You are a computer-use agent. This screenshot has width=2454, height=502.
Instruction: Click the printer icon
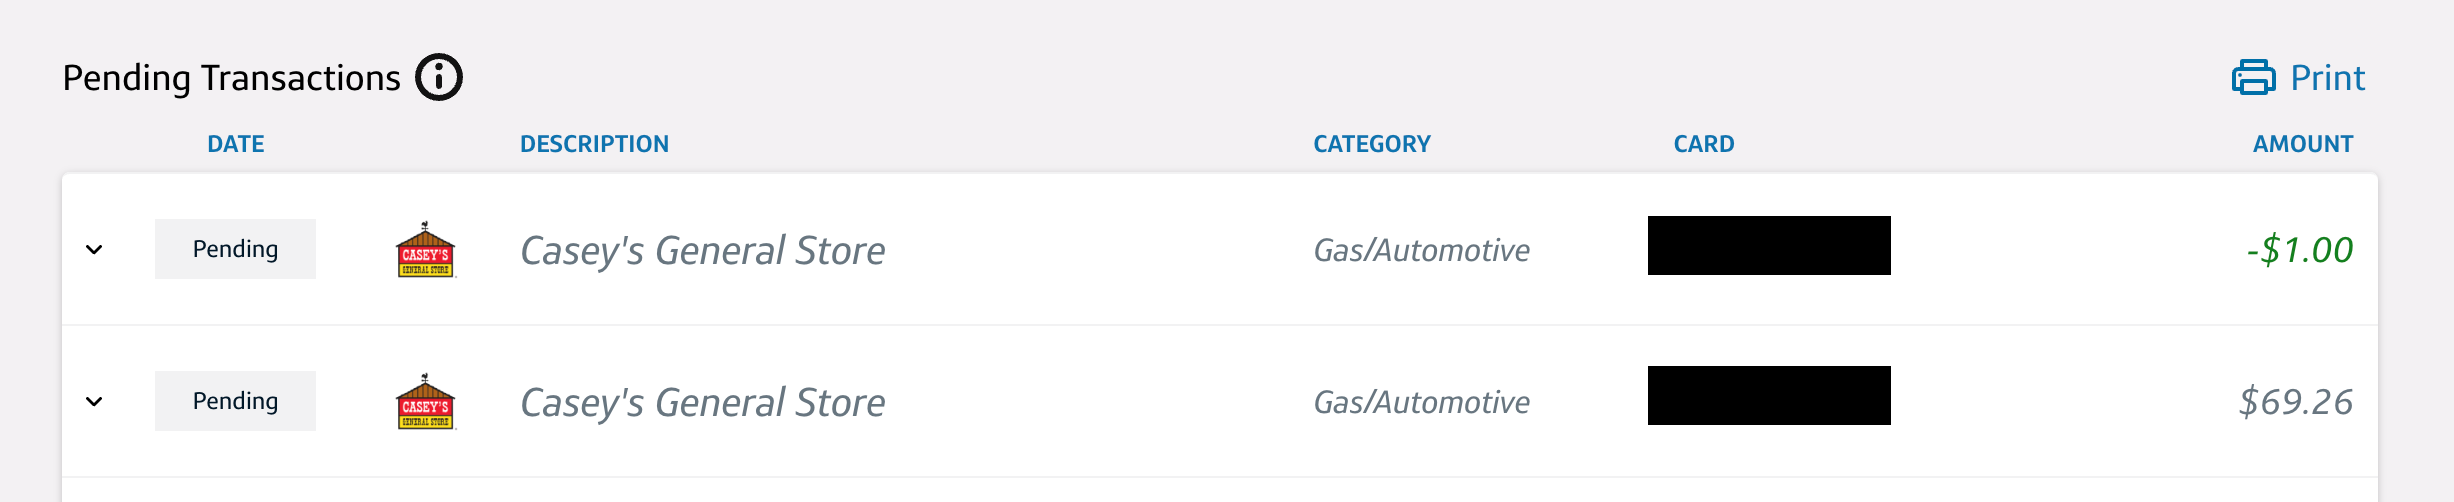(2253, 77)
